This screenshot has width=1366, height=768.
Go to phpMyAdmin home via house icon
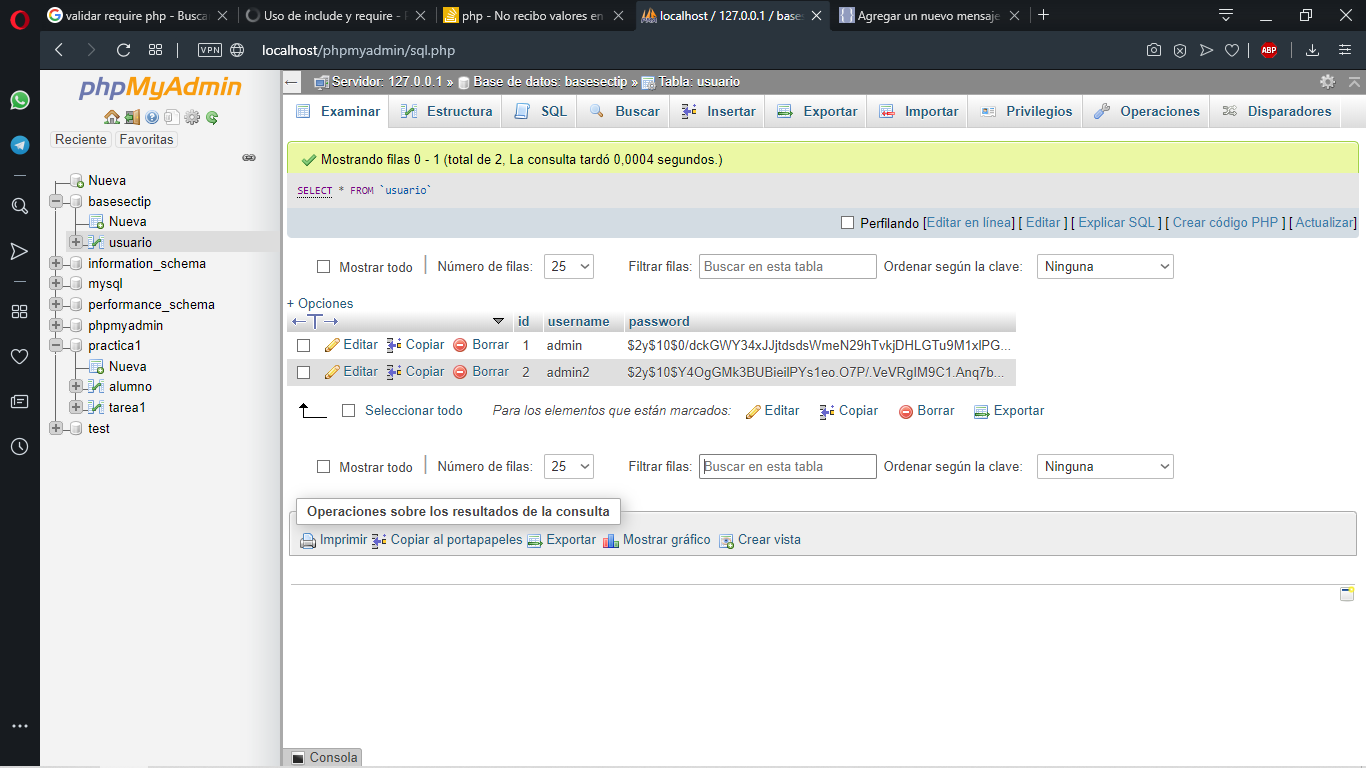(111, 117)
